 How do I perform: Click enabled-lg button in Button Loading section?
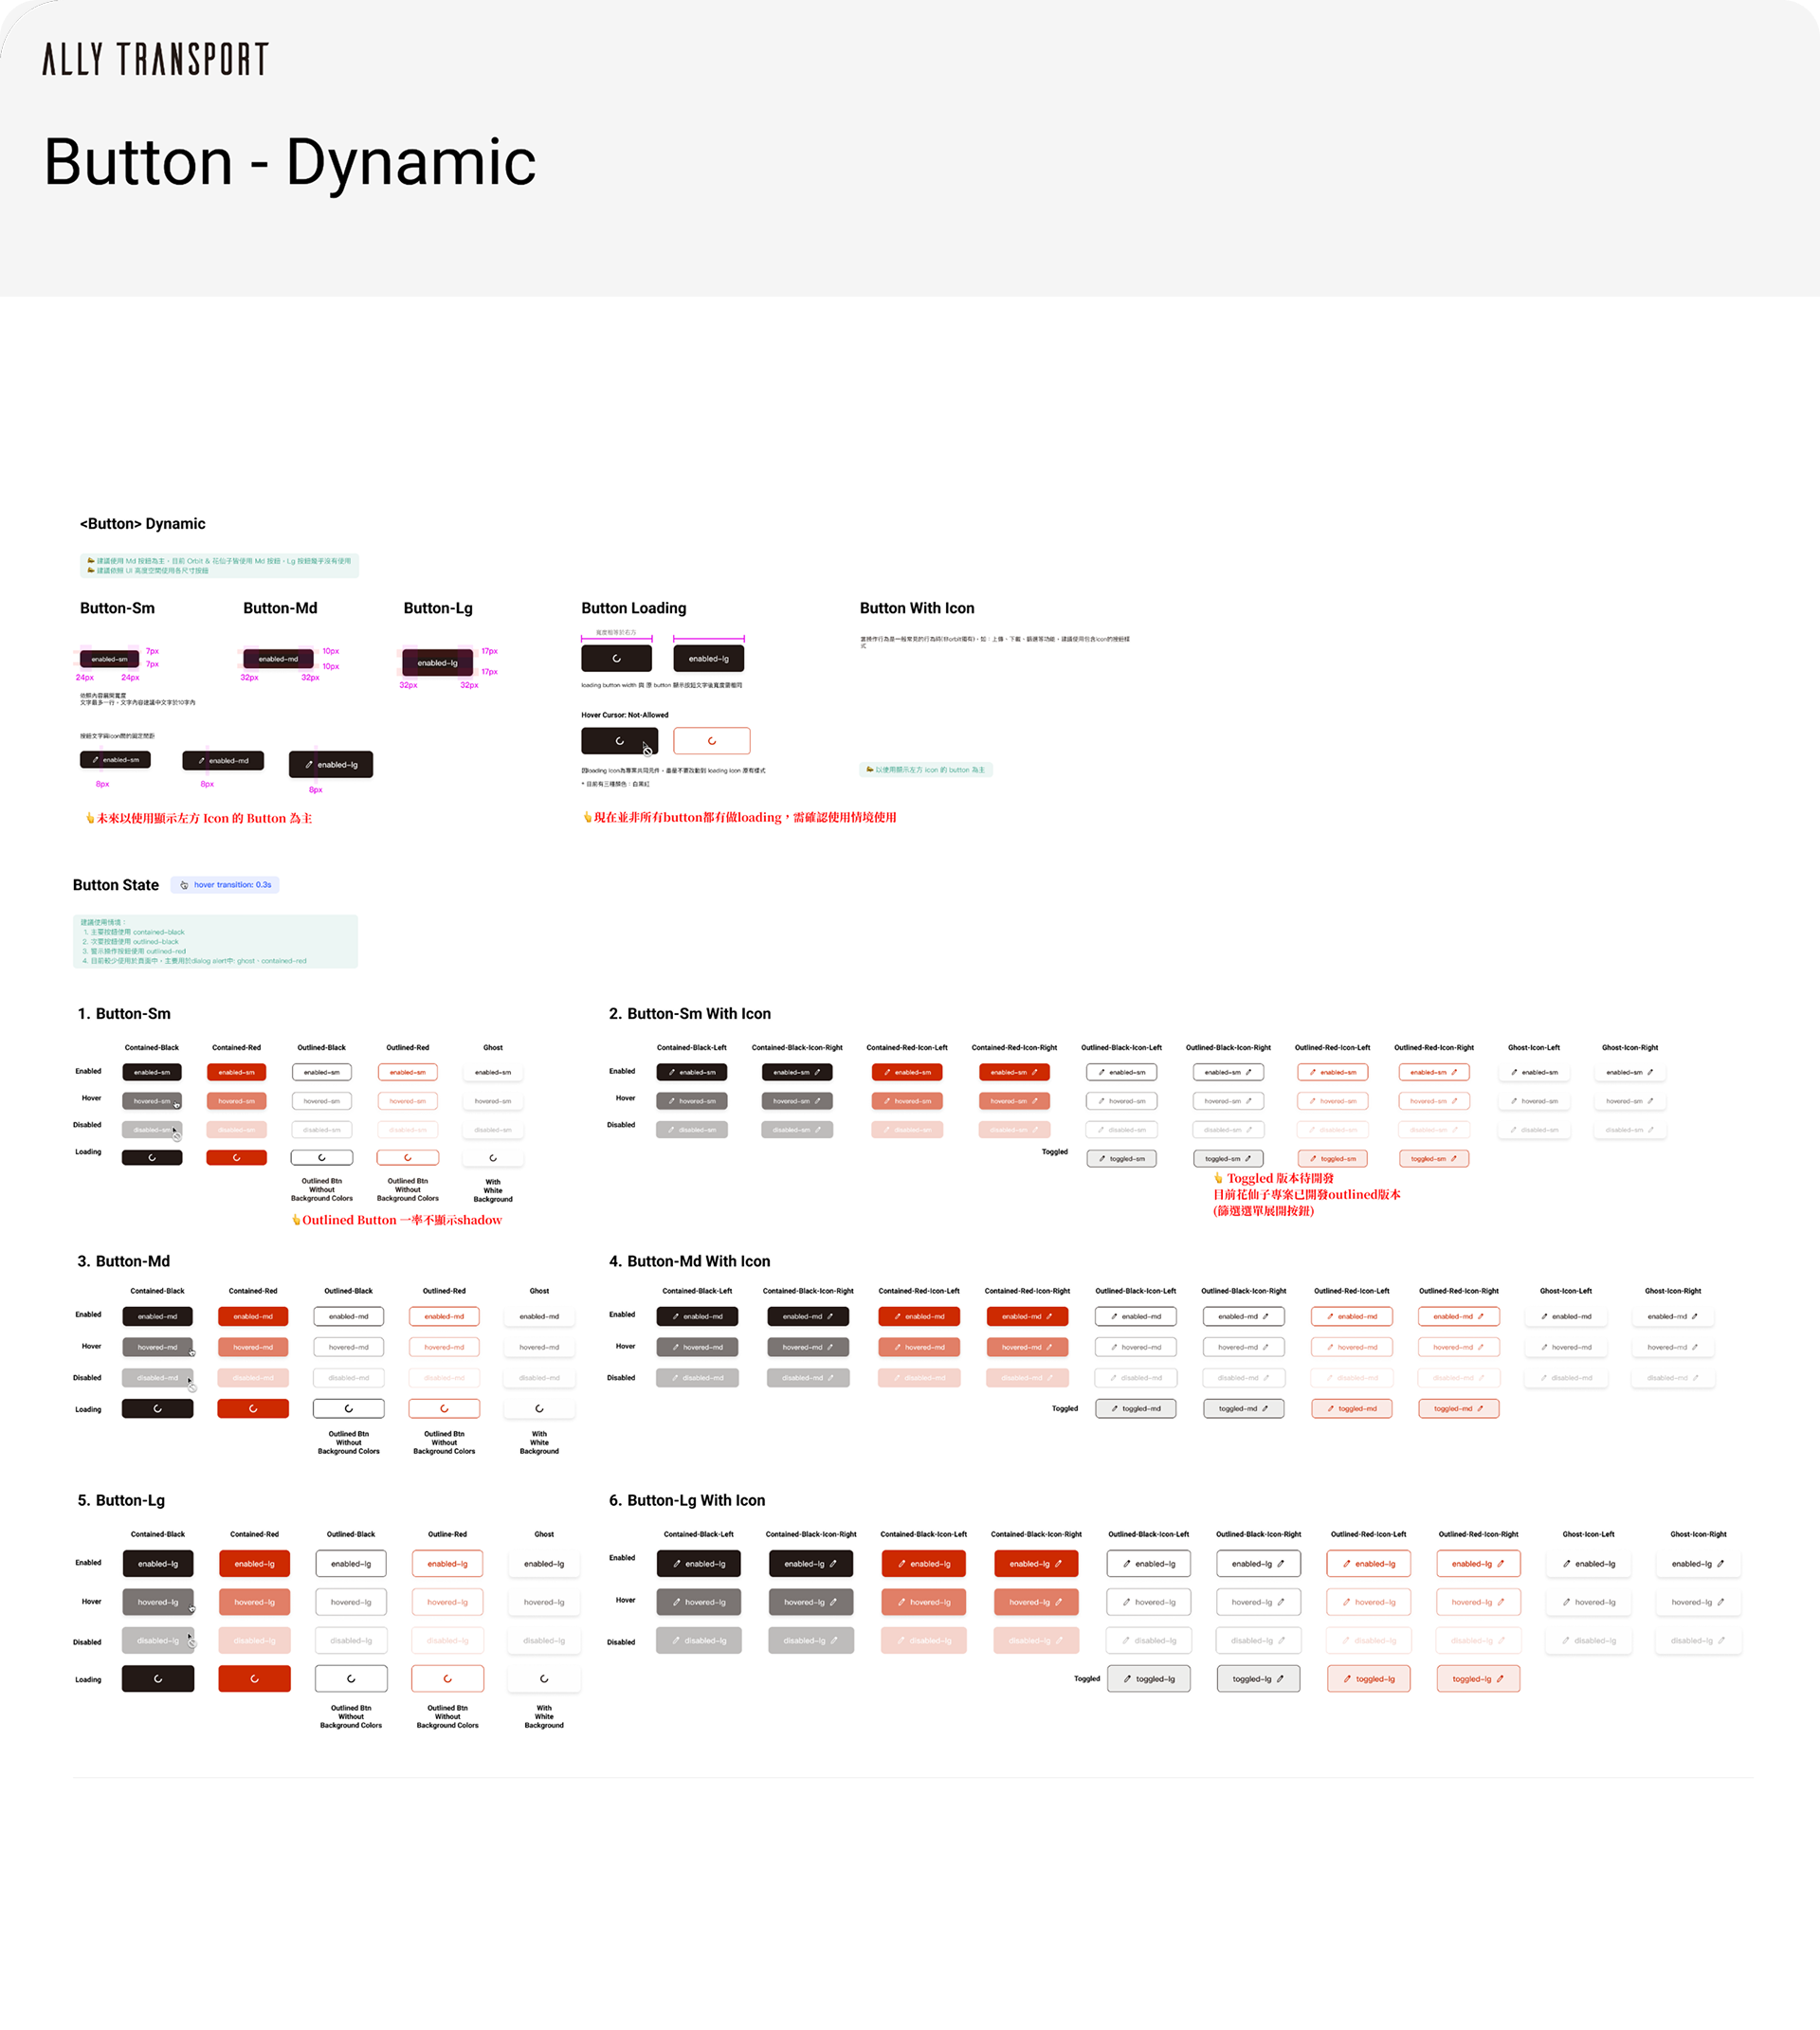tap(708, 659)
